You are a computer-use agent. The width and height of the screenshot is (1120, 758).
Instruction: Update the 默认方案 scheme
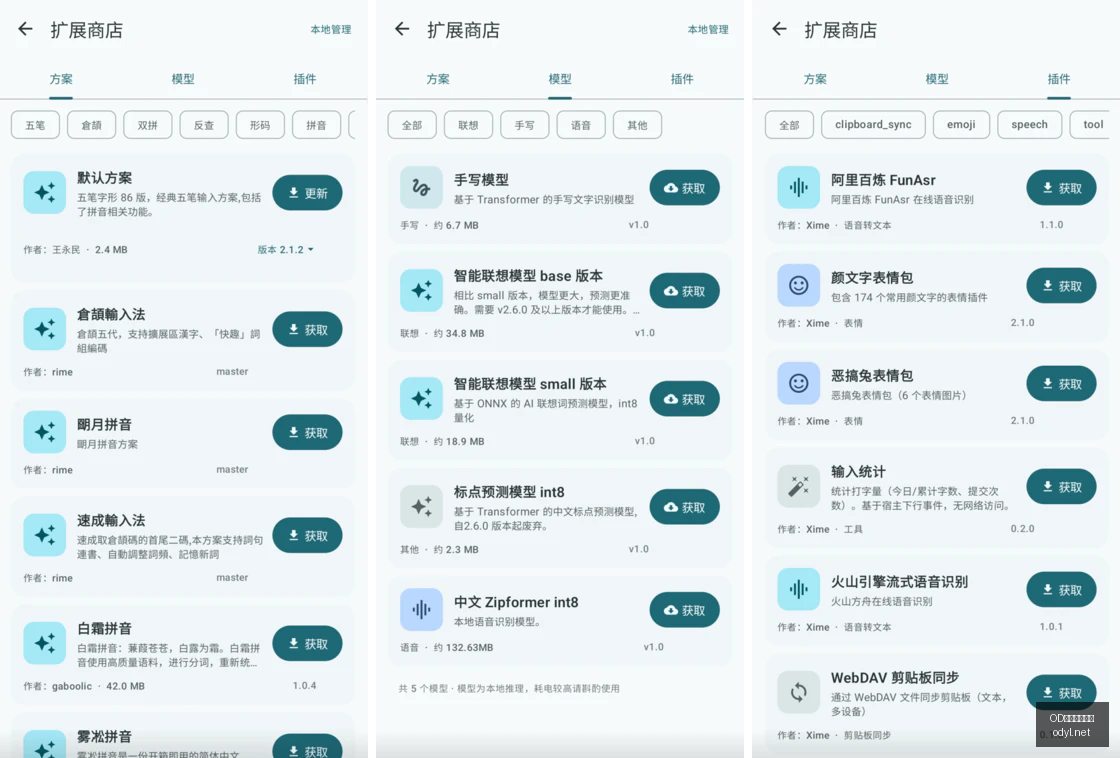307,193
